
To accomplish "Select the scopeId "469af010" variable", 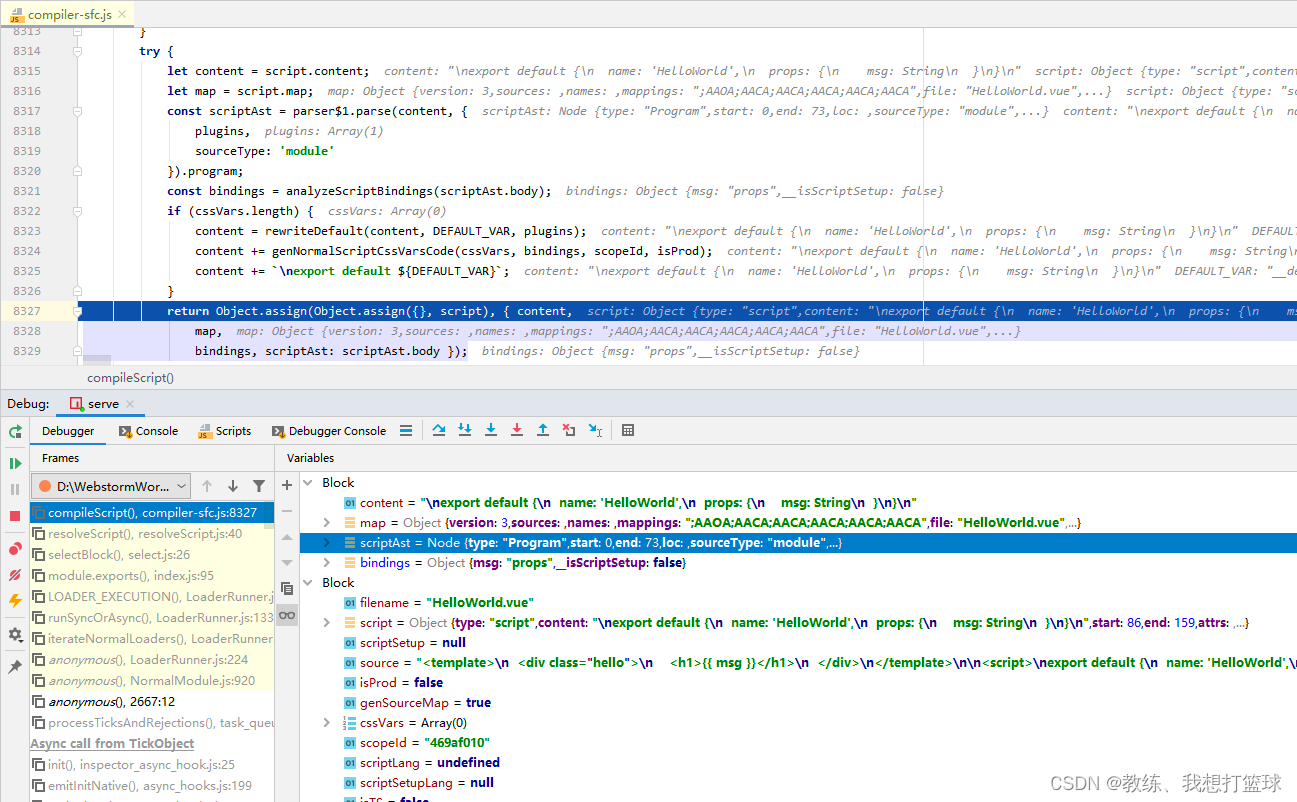I will pyautogui.click(x=798, y=742).
